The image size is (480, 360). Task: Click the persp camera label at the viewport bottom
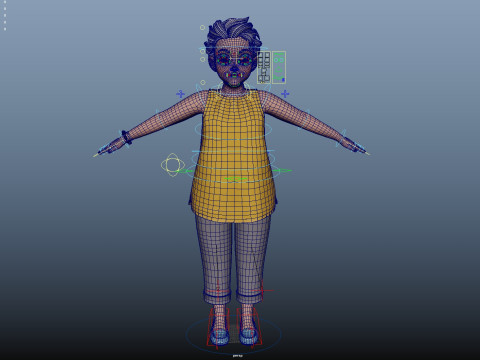click(237, 356)
